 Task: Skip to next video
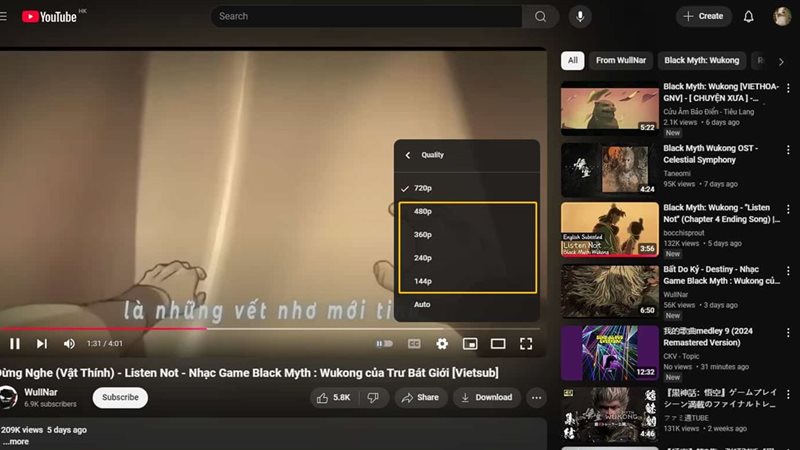[x=42, y=343]
